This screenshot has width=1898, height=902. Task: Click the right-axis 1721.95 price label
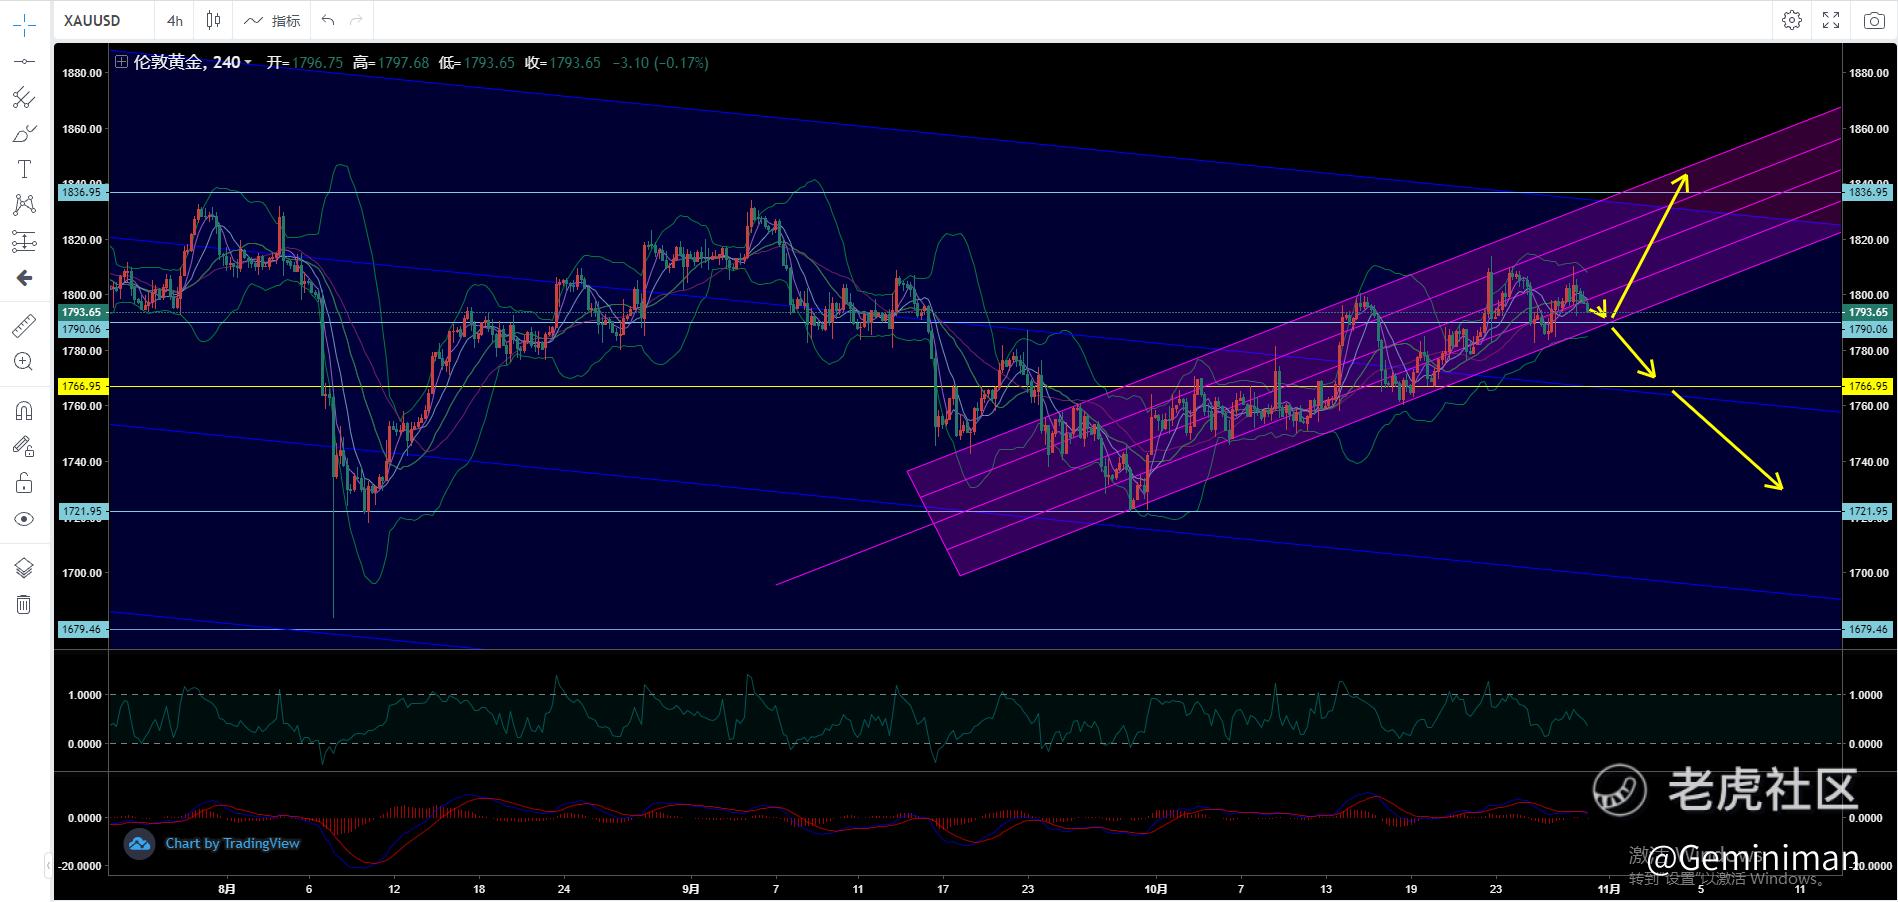click(x=1867, y=511)
